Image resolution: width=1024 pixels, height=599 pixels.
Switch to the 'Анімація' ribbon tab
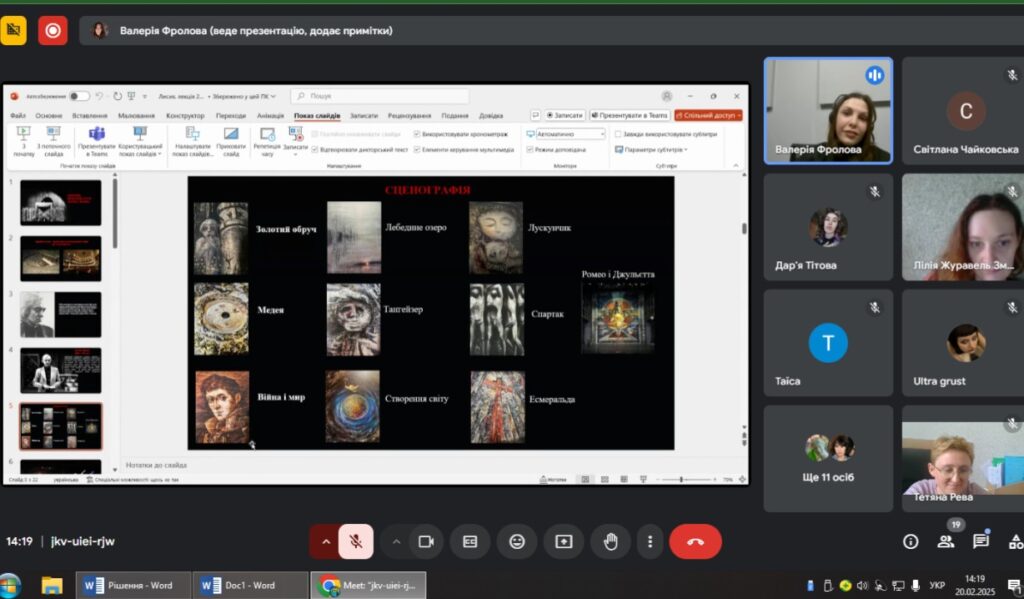(270, 115)
